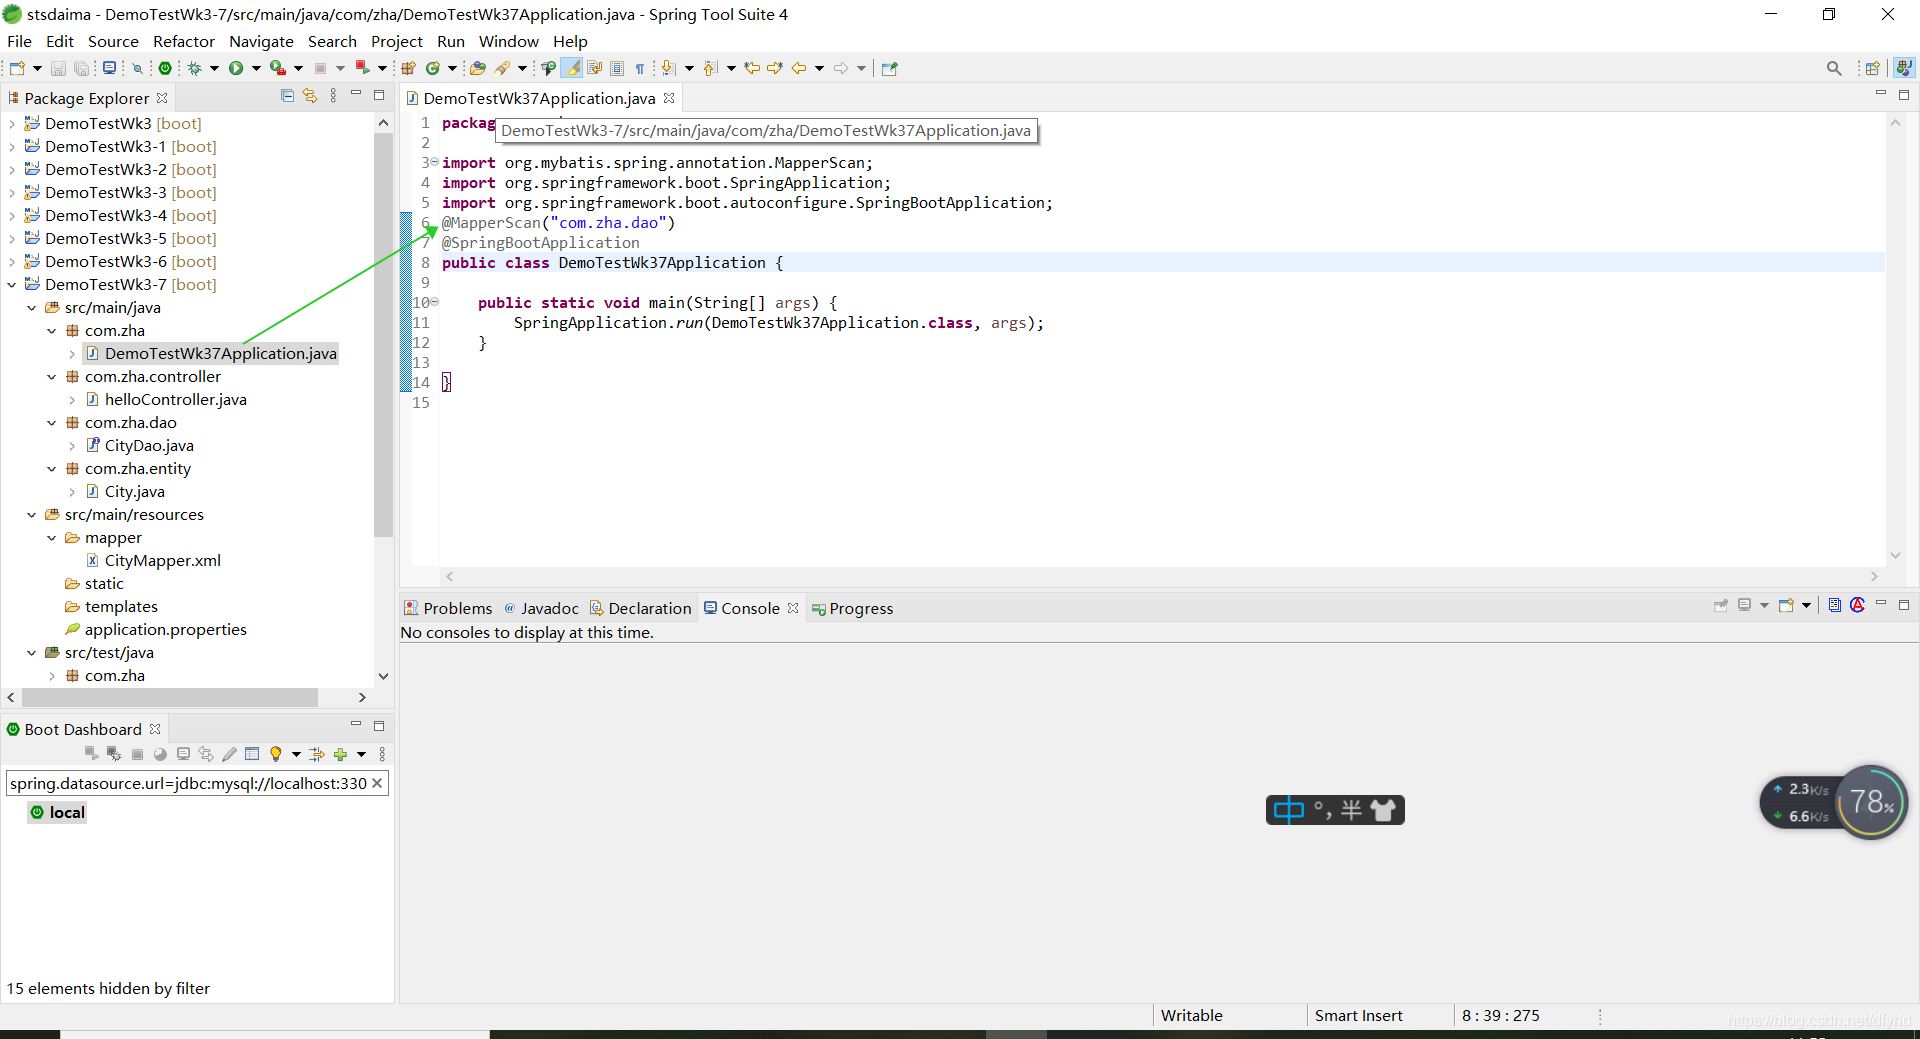Click the green Run button in toolbar

[236, 68]
